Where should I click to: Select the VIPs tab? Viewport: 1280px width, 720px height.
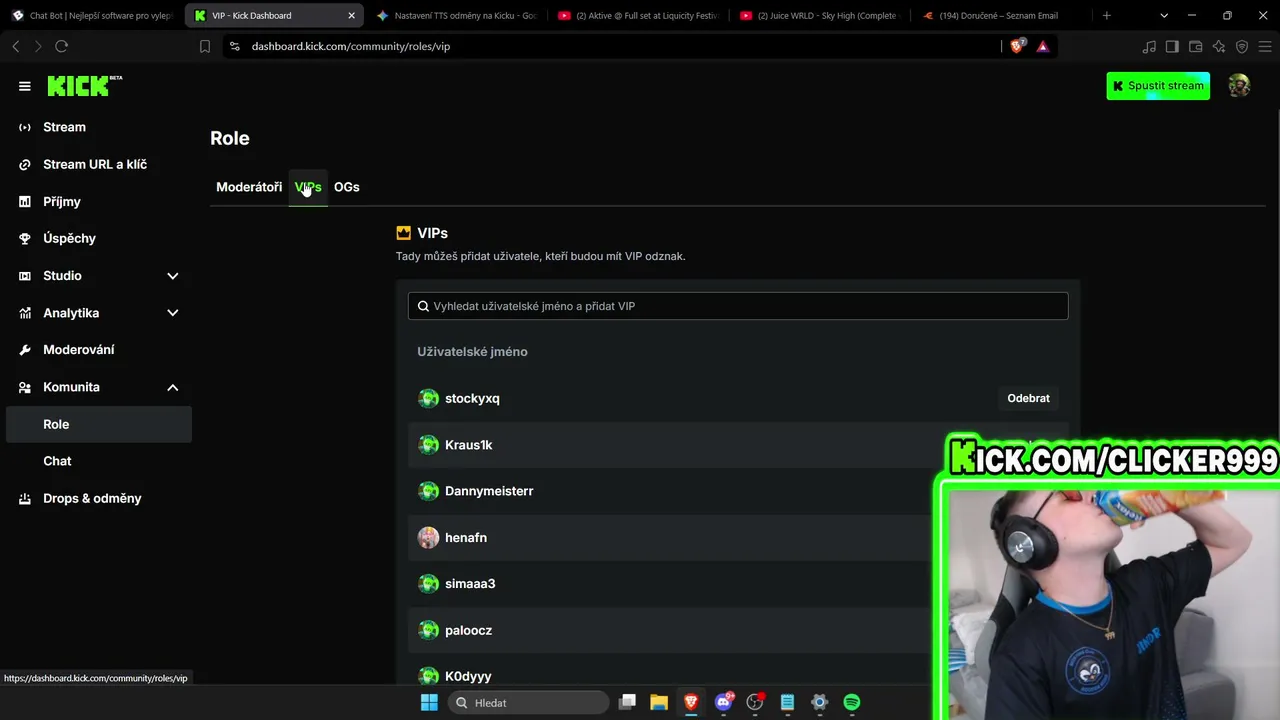coord(308,187)
